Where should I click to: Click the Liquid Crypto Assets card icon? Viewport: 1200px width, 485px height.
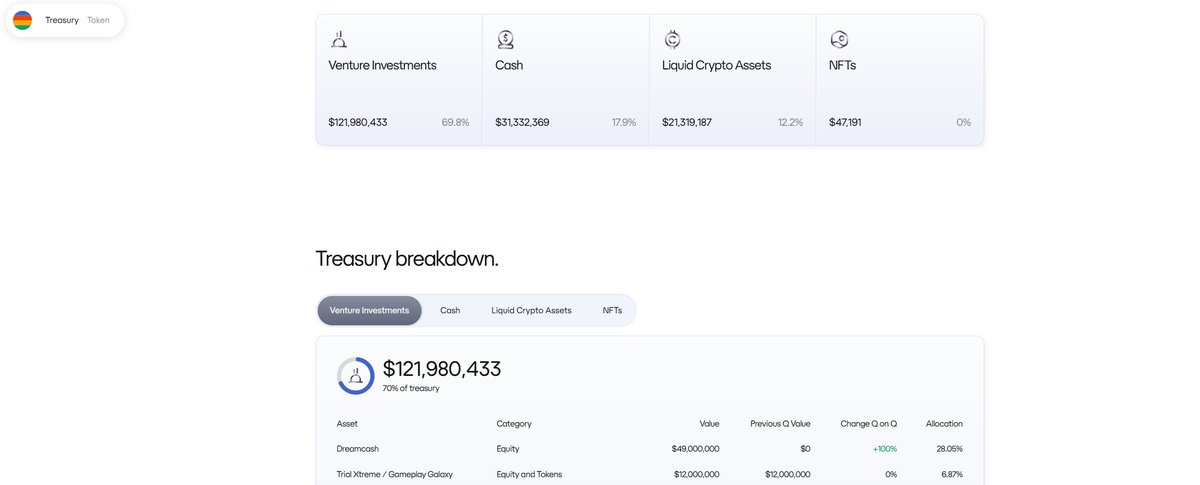click(x=672, y=39)
